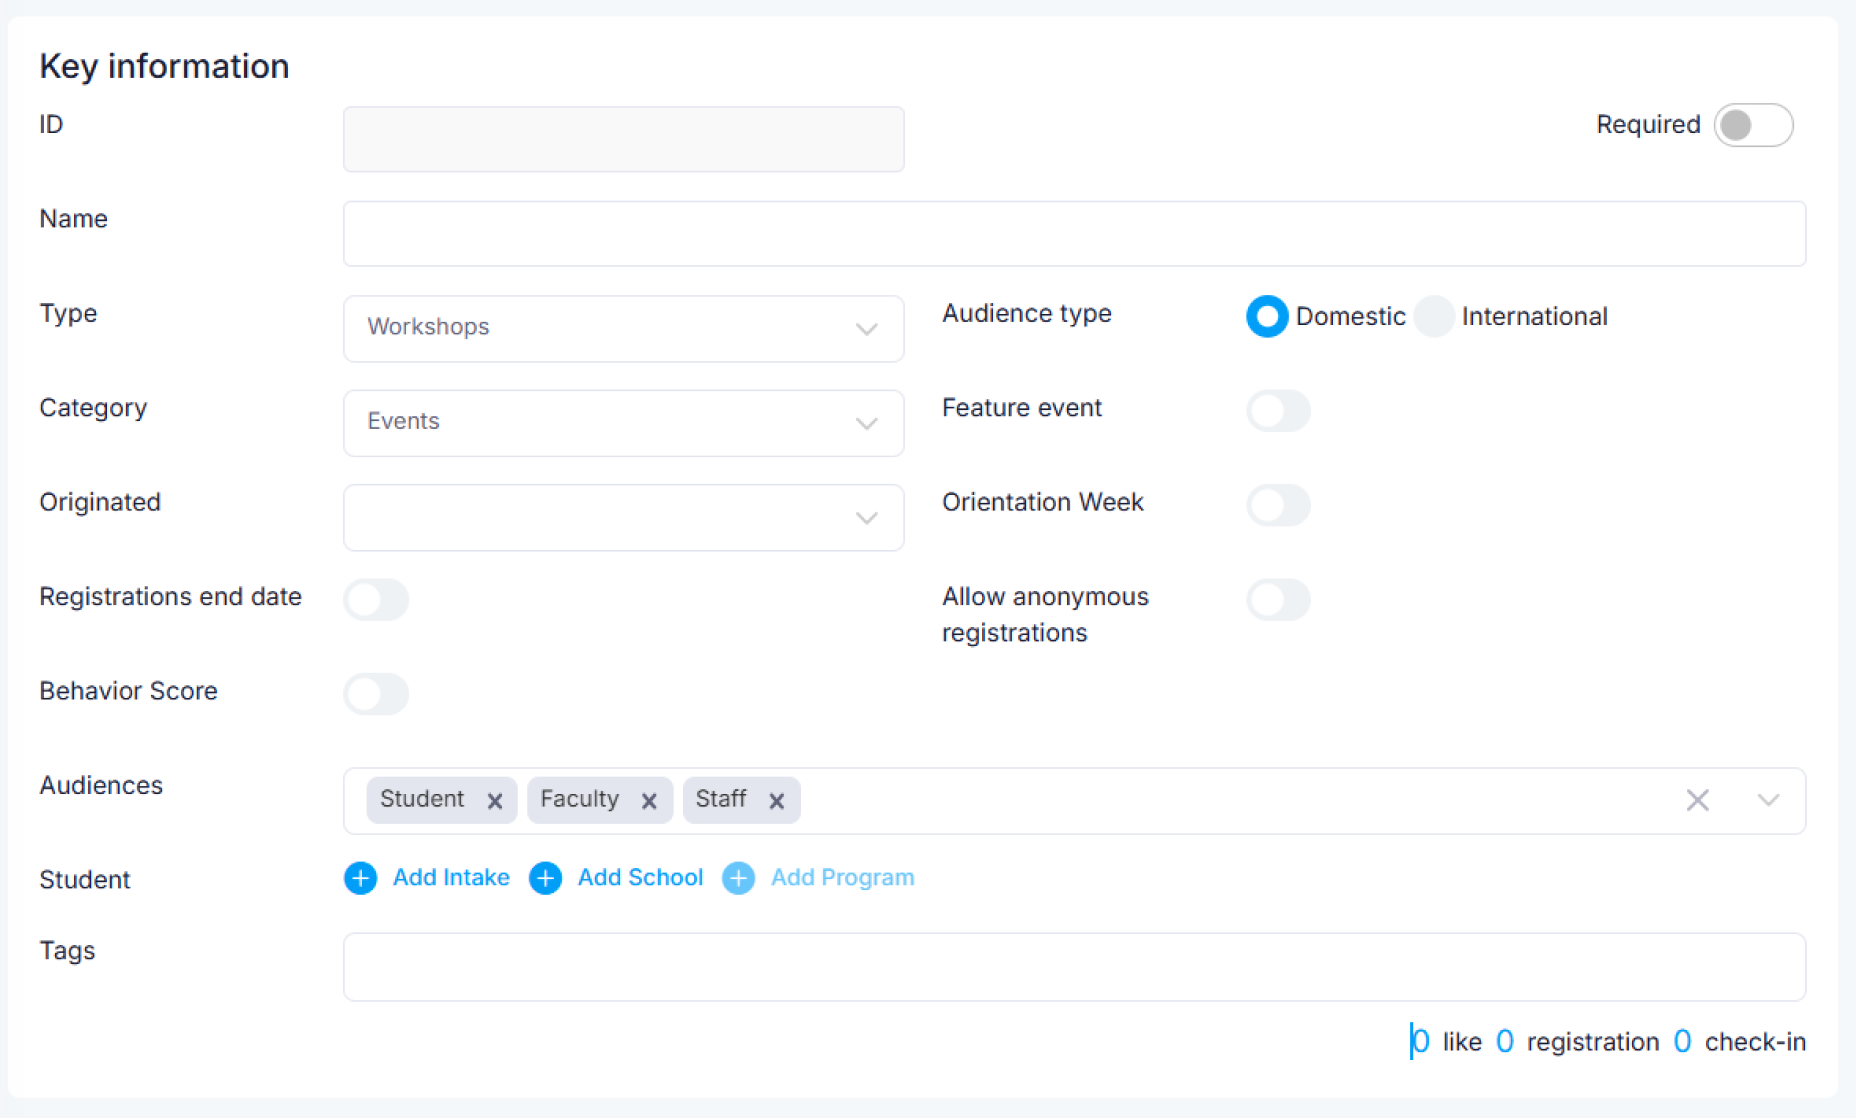This screenshot has height=1118, width=1856.
Task: Clear all selected audiences
Action: (1697, 800)
